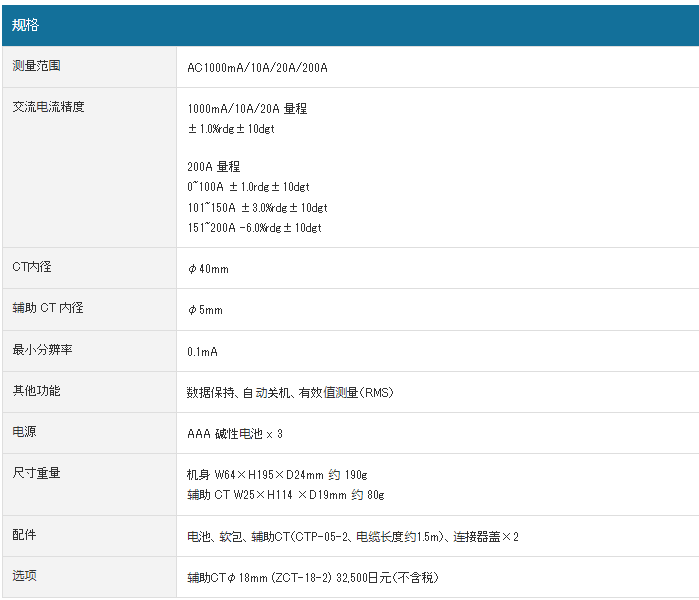Screen dimensions: 699x600
Task: Click the φ5mm value
Action: pyautogui.click(x=205, y=311)
